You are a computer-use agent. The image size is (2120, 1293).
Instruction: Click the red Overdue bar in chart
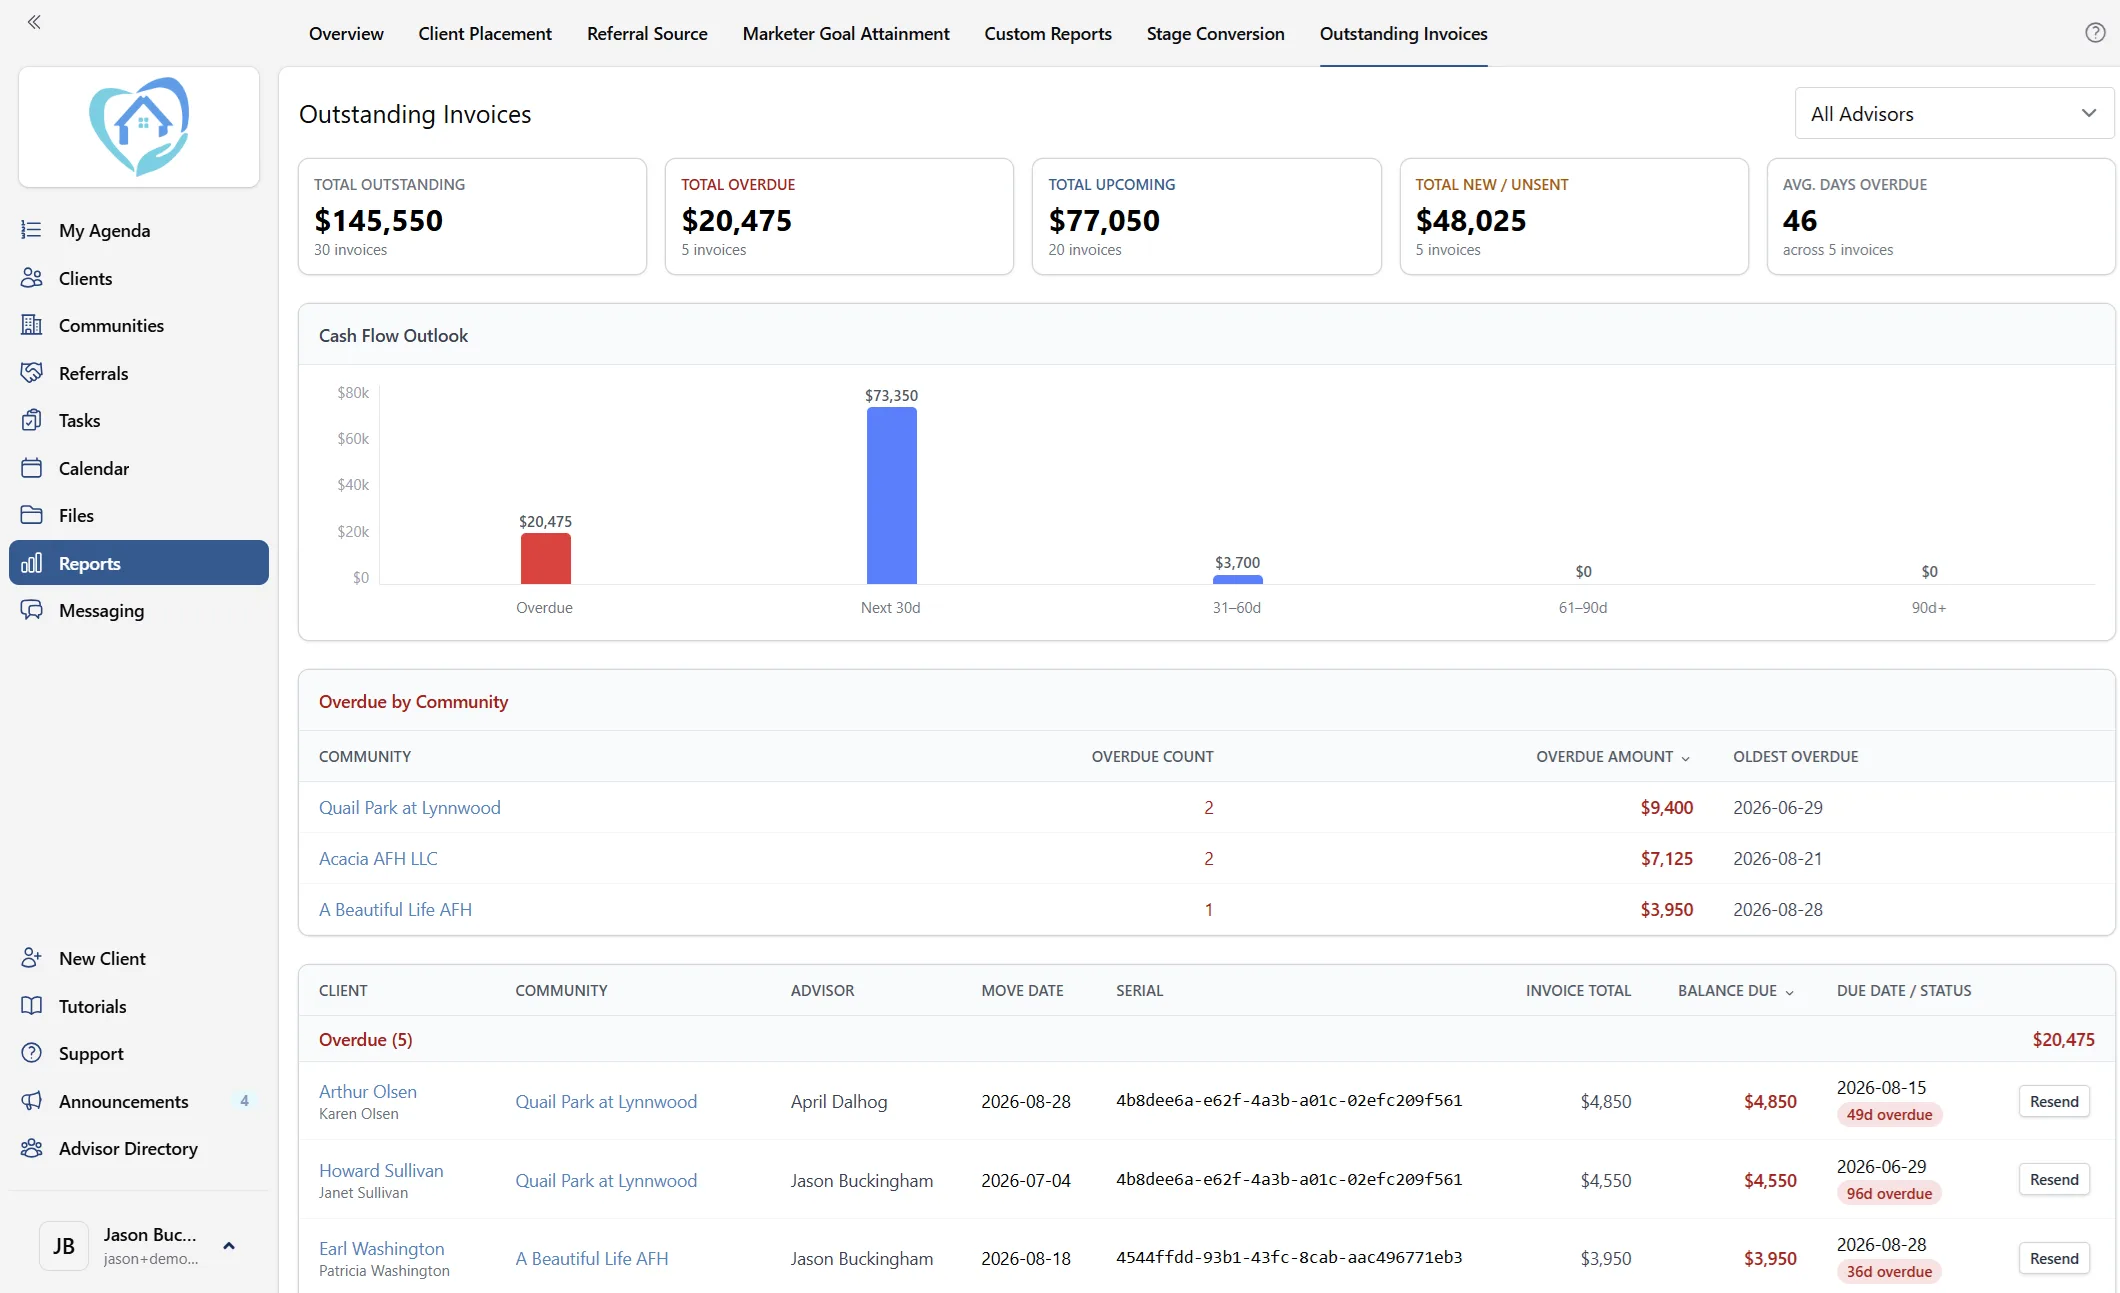[x=546, y=558]
